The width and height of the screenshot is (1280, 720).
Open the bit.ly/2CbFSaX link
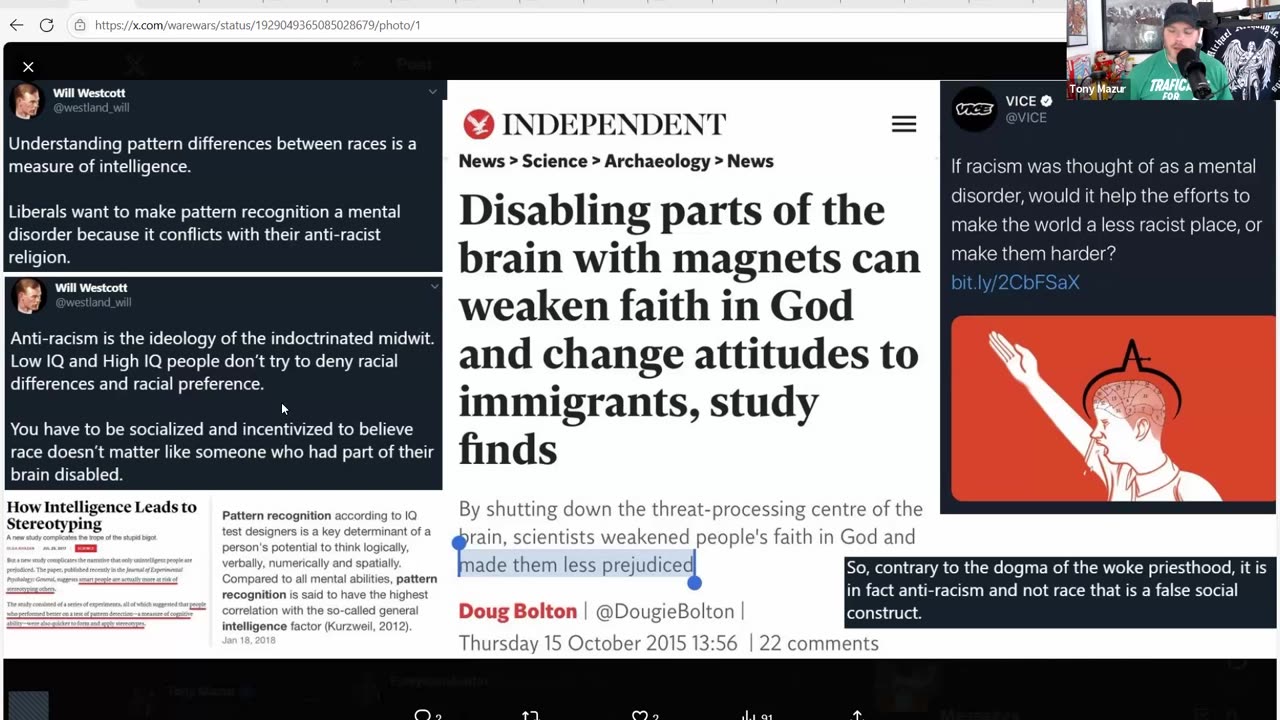pos(1015,282)
